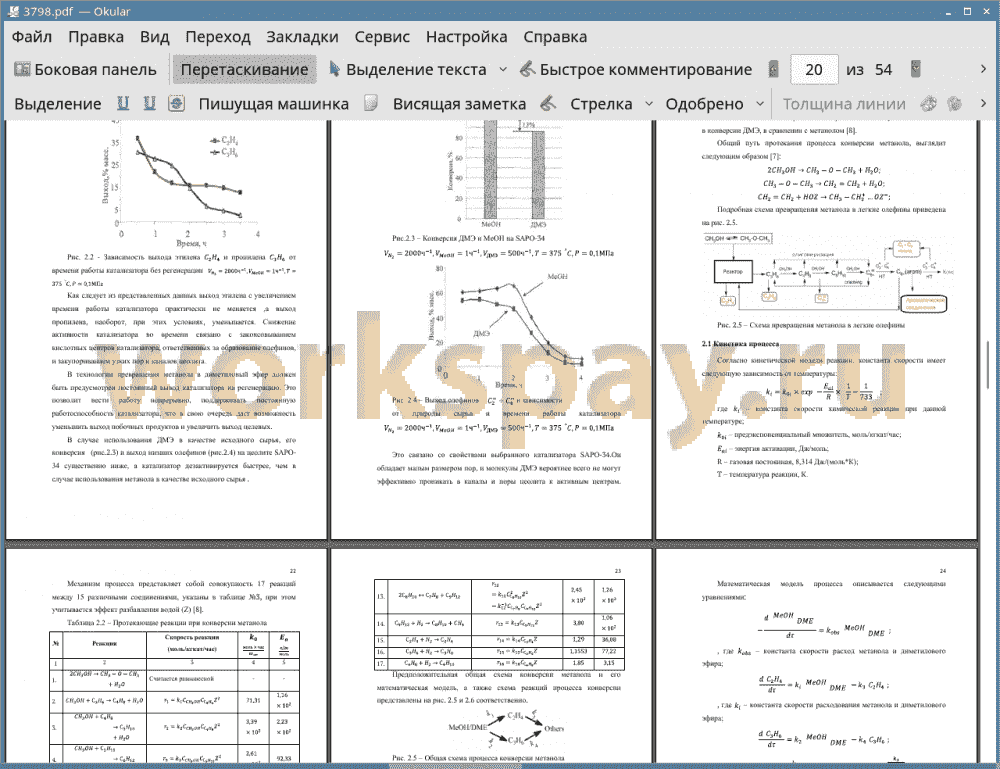Expand the Одобрено stamp dropdown arrow
This screenshot has height=769, width=1000.
tap(760, 104)
